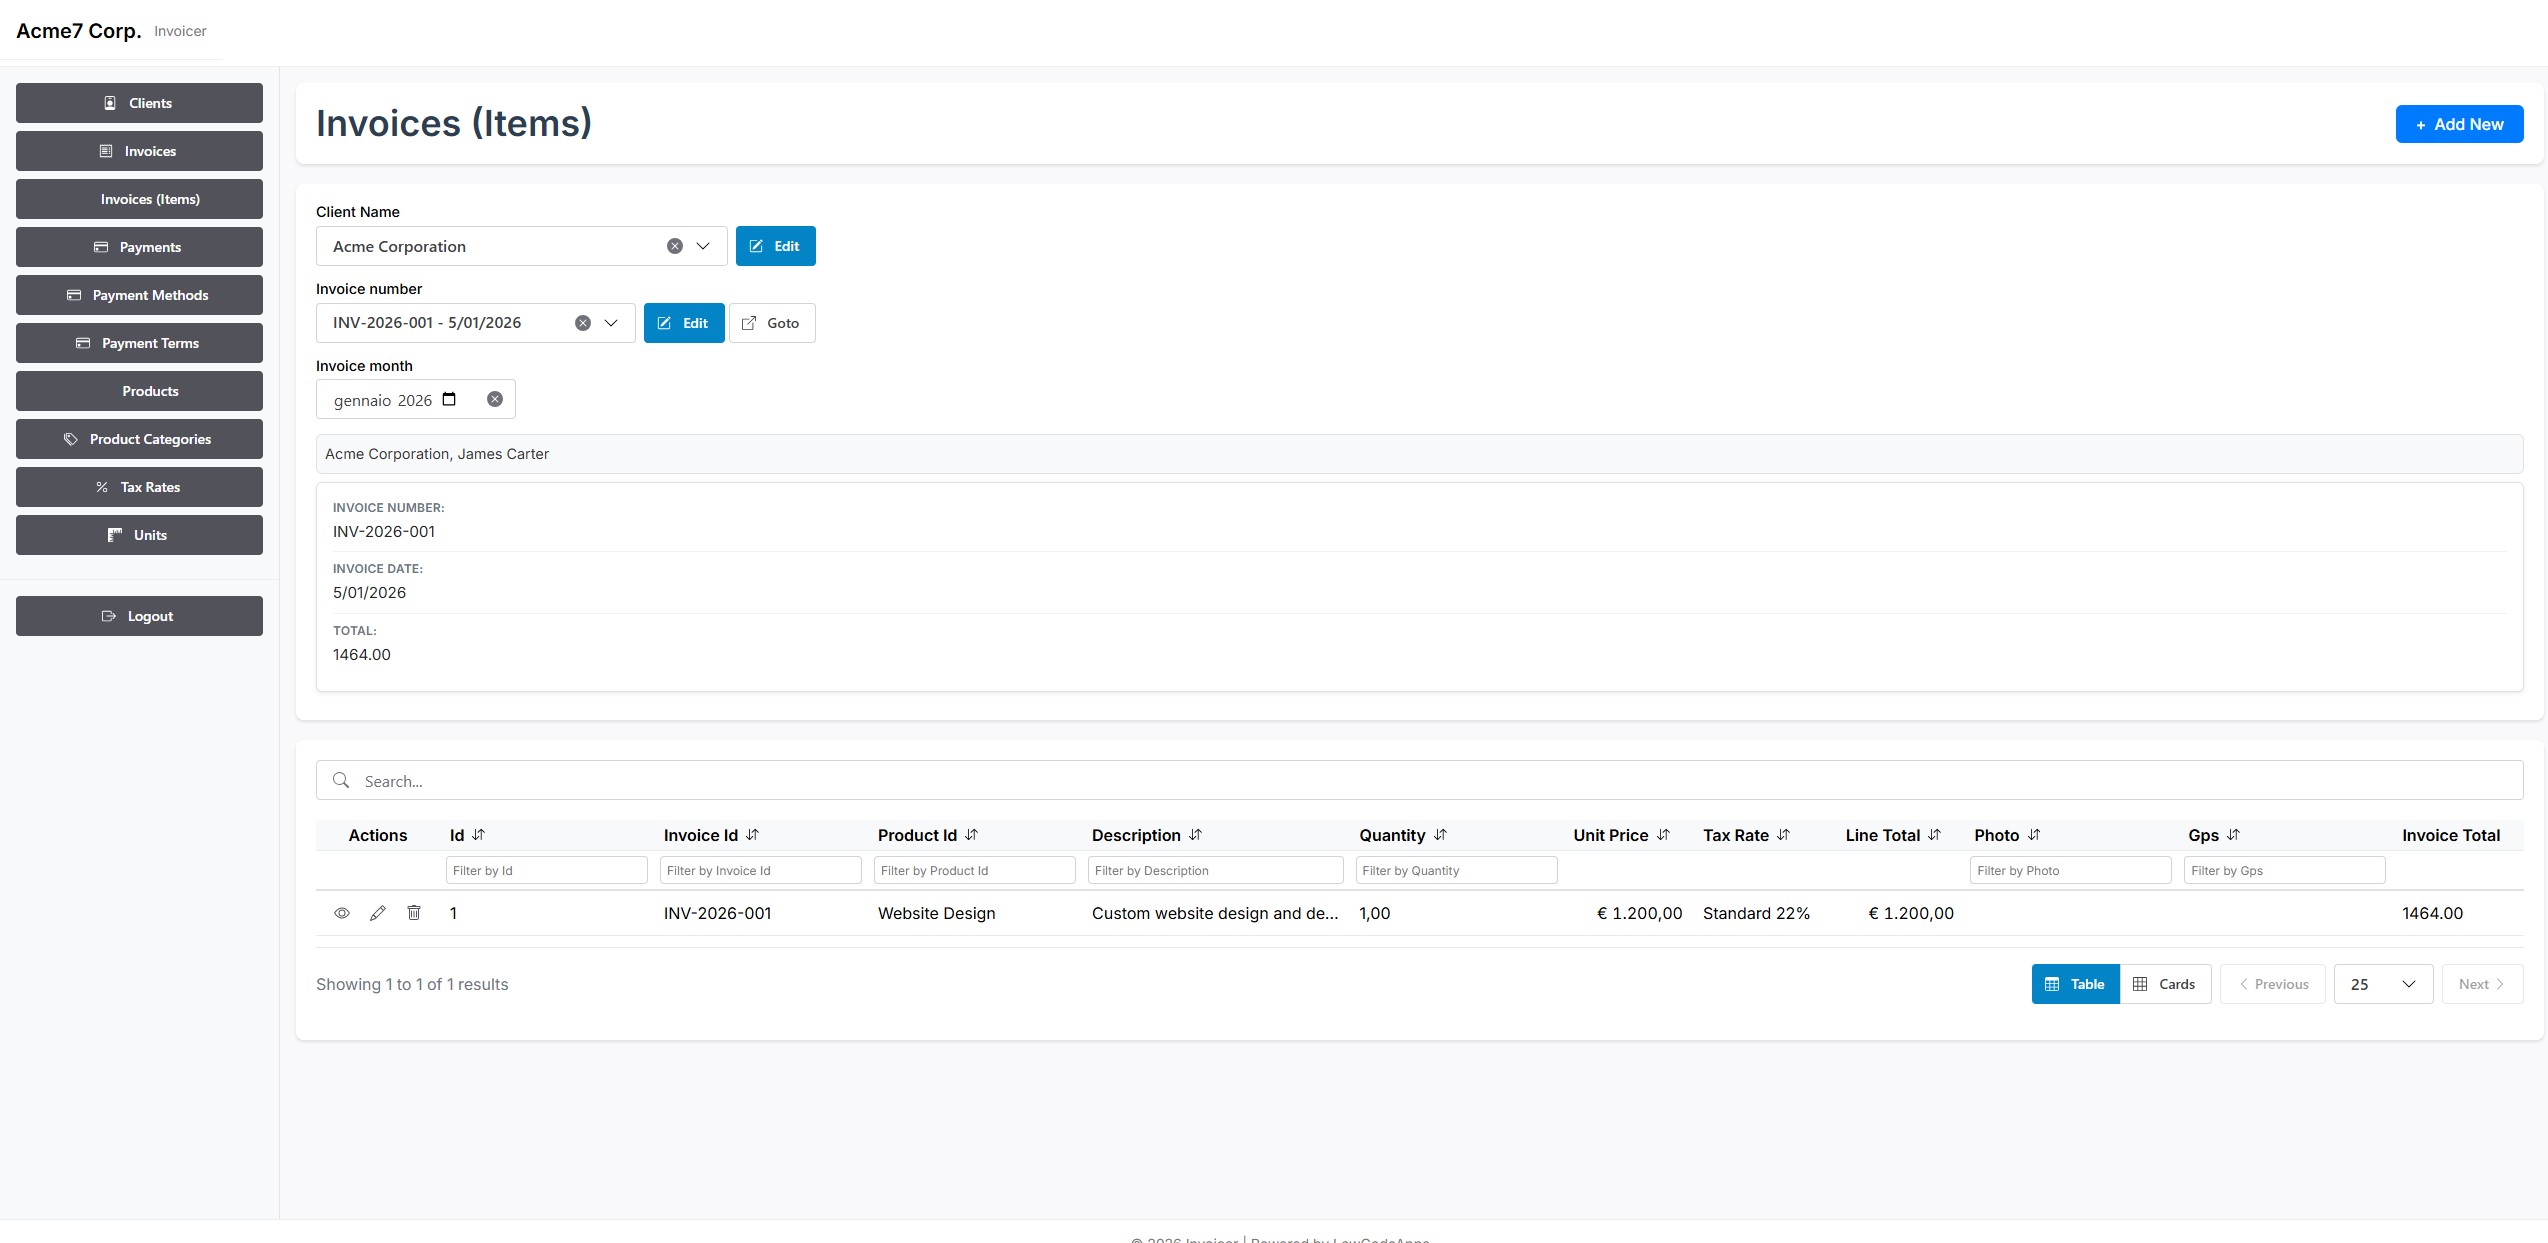Click the Website Design cell
Viewport: 2548px width, 1243px height.
pyautogui.click(x=936, y=913)
